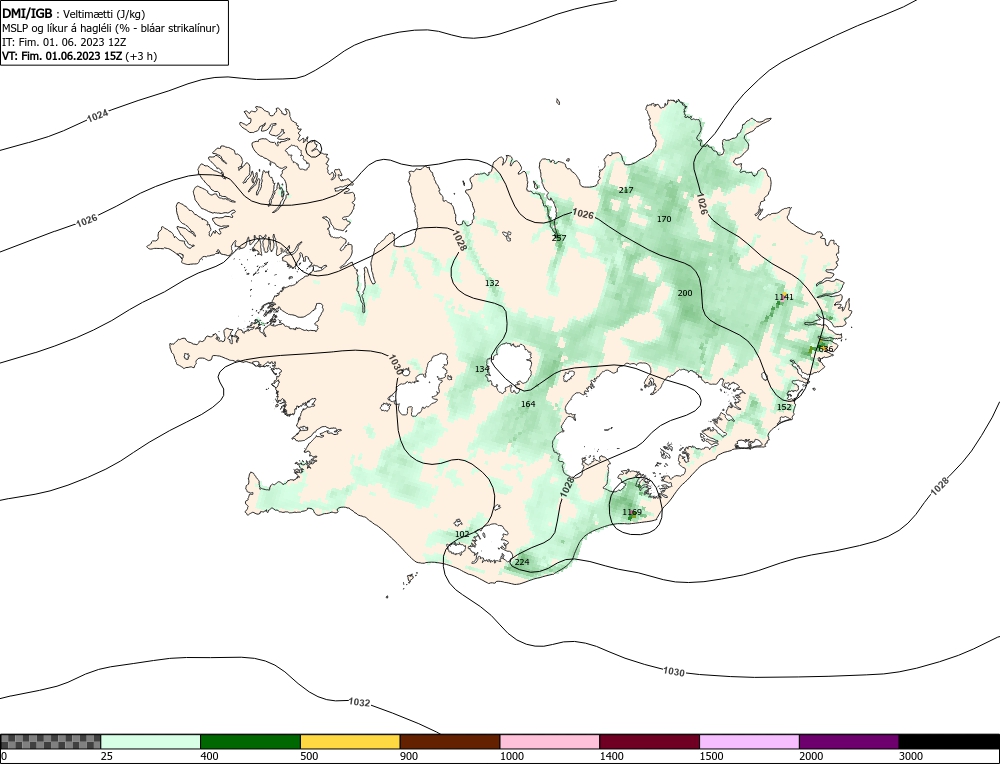
Task: Click the light pink 1000–1400 legend swatch
Action: point(550,741)
